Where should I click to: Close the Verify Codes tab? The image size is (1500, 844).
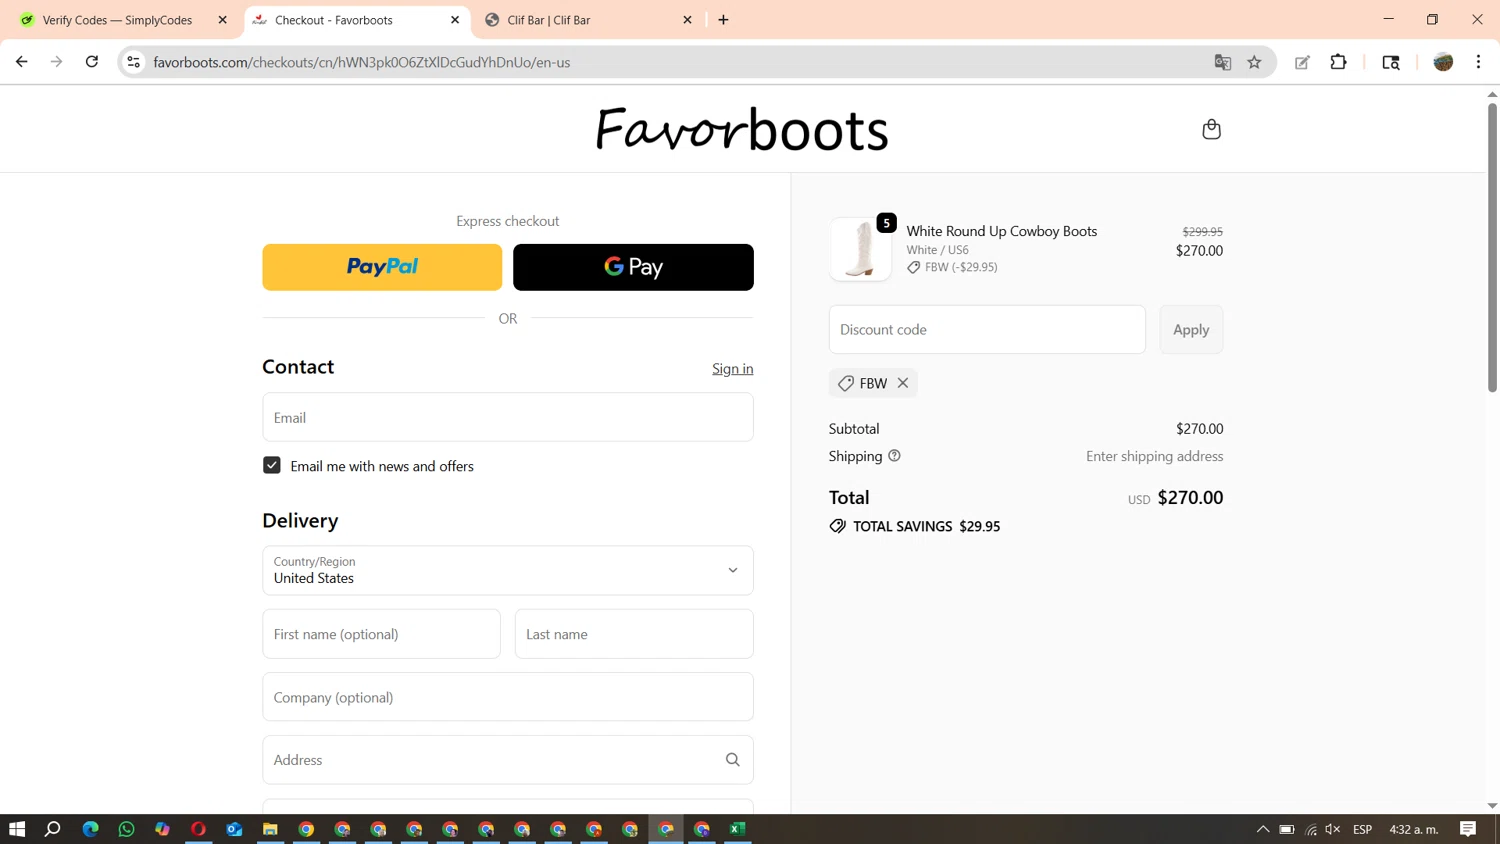(222, 20)
